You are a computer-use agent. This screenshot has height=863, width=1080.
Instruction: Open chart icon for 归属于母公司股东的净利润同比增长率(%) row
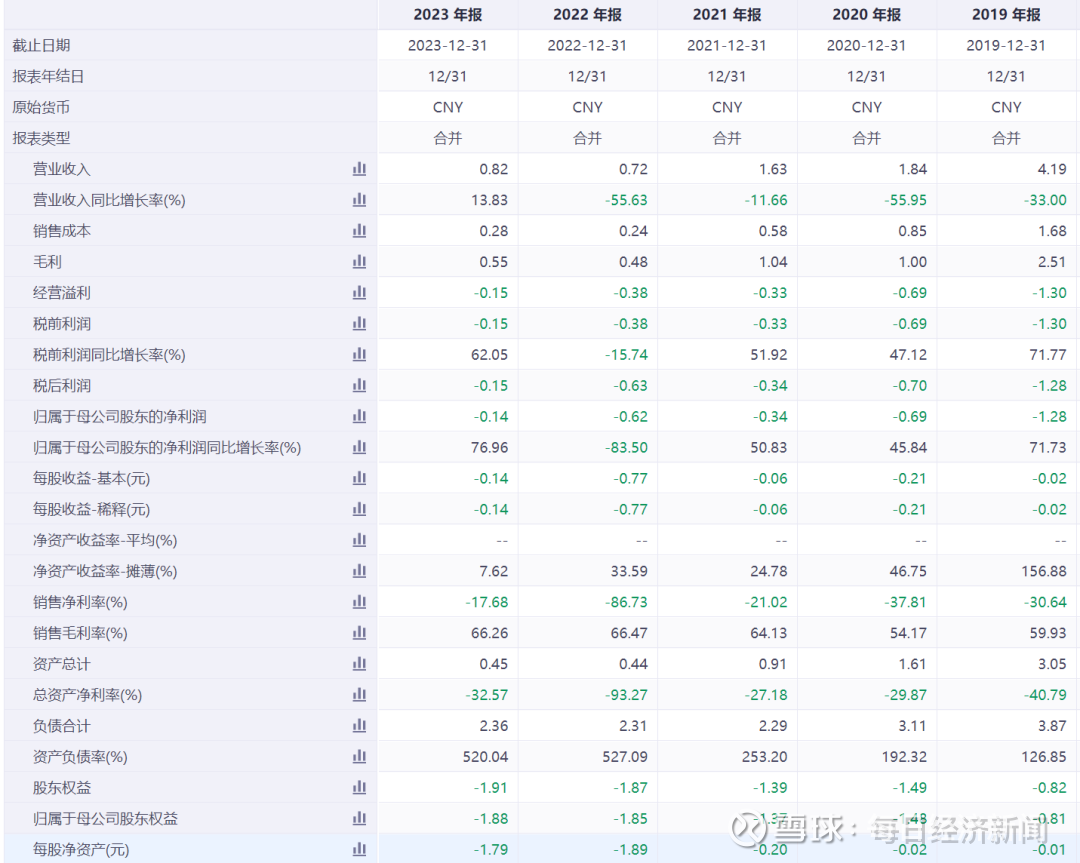tap(360, 448)
